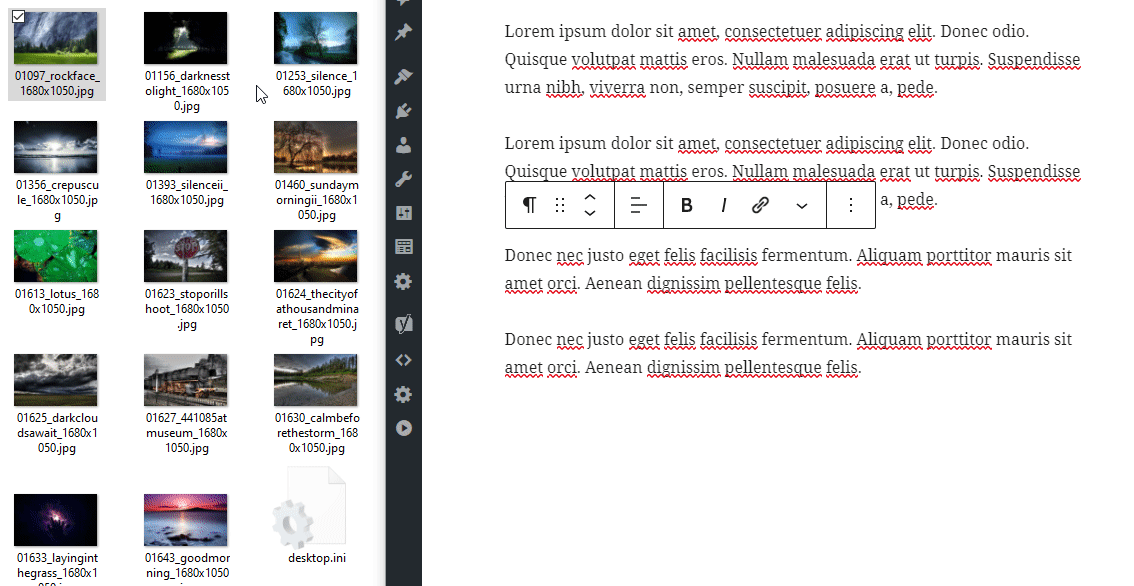The image size is (1134, 586).
Task: Click the gear icon above the Yoast icon
Action: pos(404,281)
